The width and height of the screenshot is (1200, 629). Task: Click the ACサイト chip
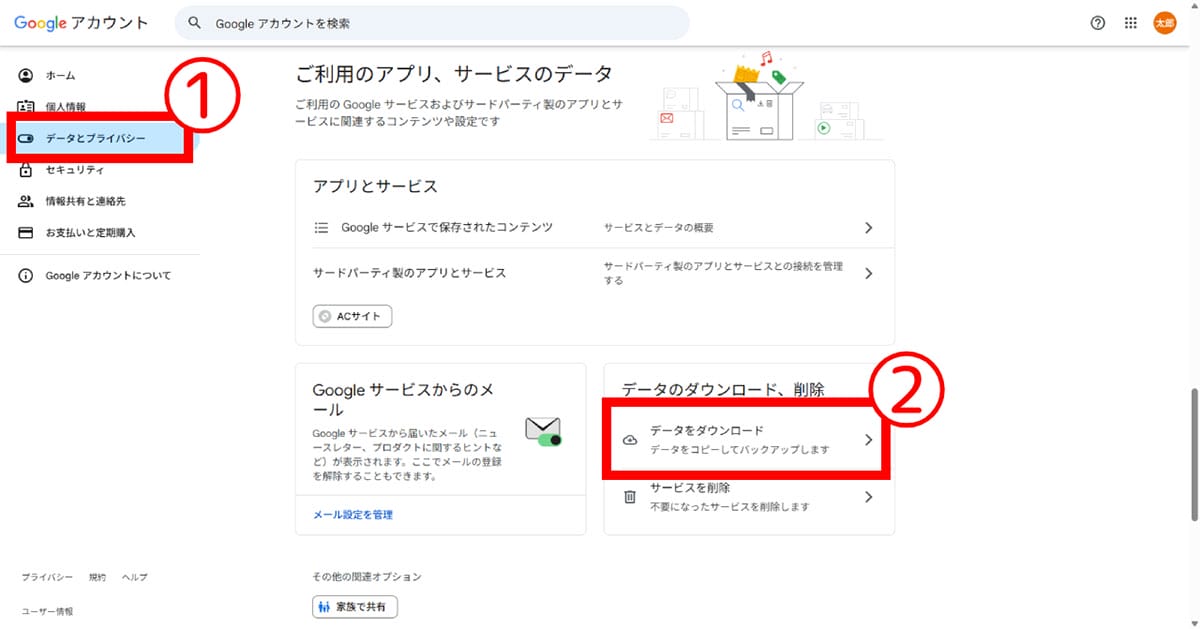point(353,316)
